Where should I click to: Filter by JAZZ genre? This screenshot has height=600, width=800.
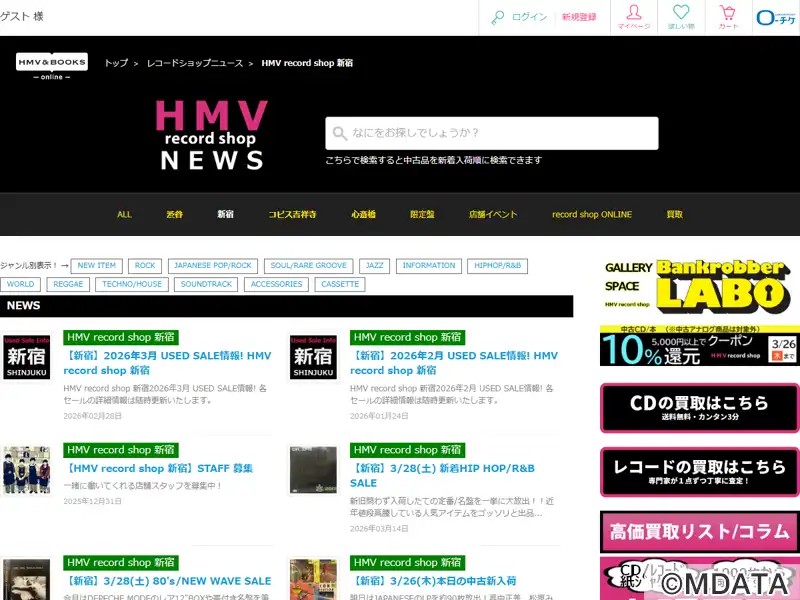pos(374,266)
